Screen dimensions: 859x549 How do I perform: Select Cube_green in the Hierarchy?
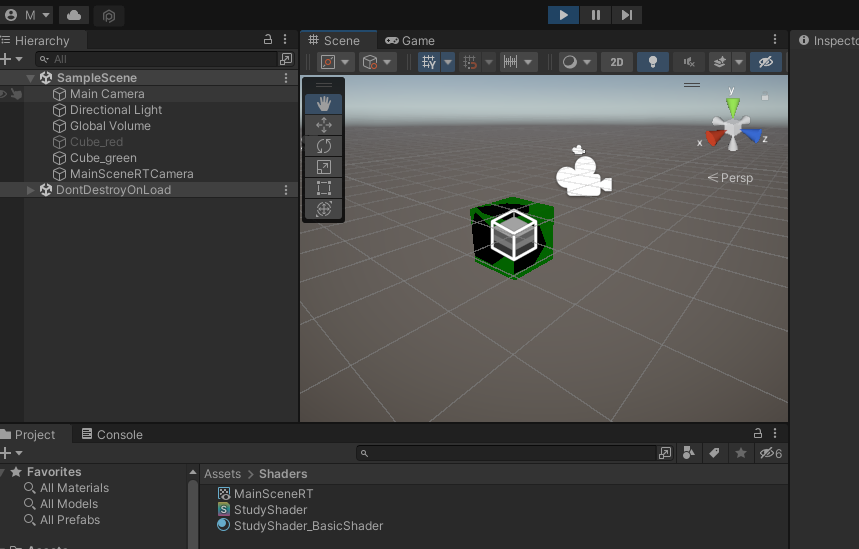103,158
